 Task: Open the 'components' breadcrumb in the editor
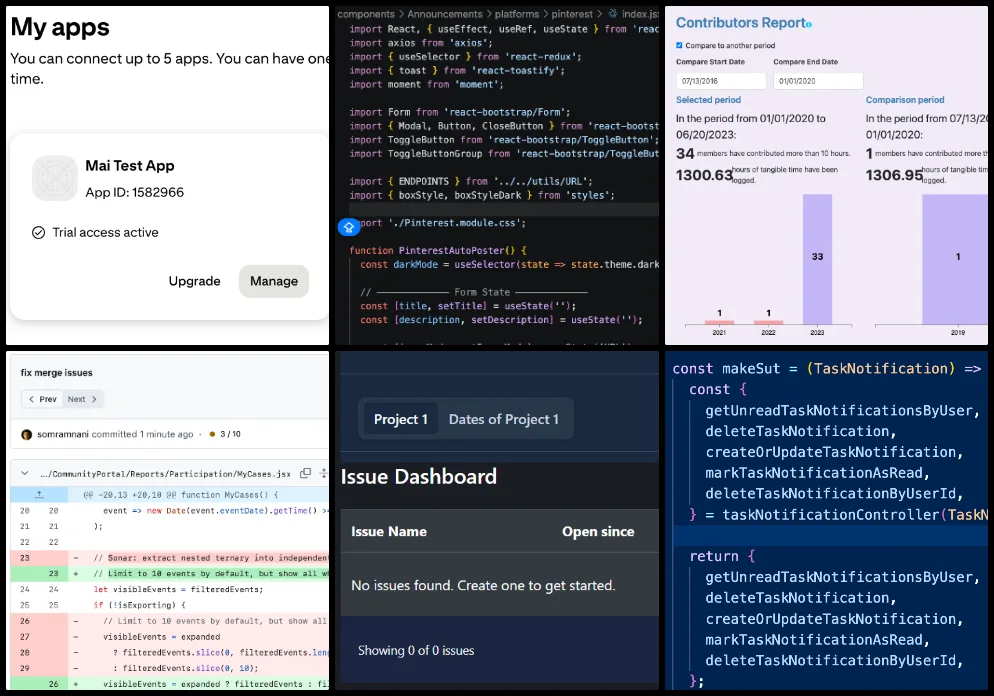point(366,14)
